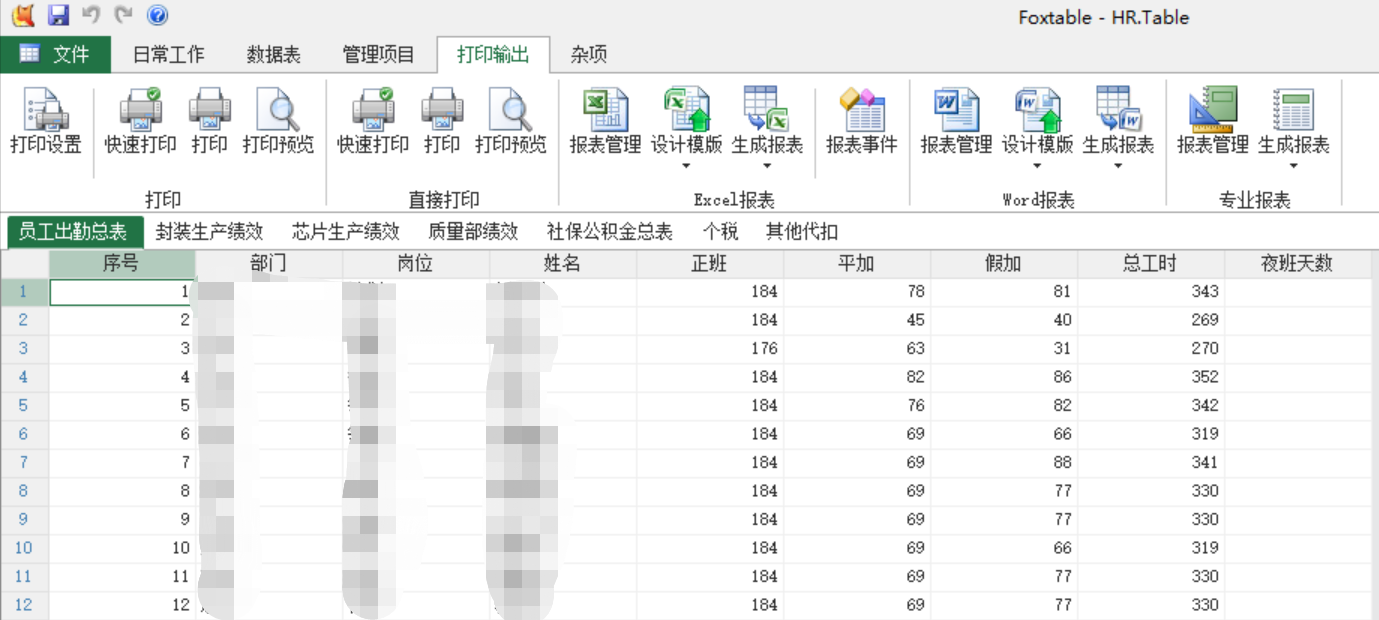Open the 文件 menu
The image size is (1379, 620).
55,55
